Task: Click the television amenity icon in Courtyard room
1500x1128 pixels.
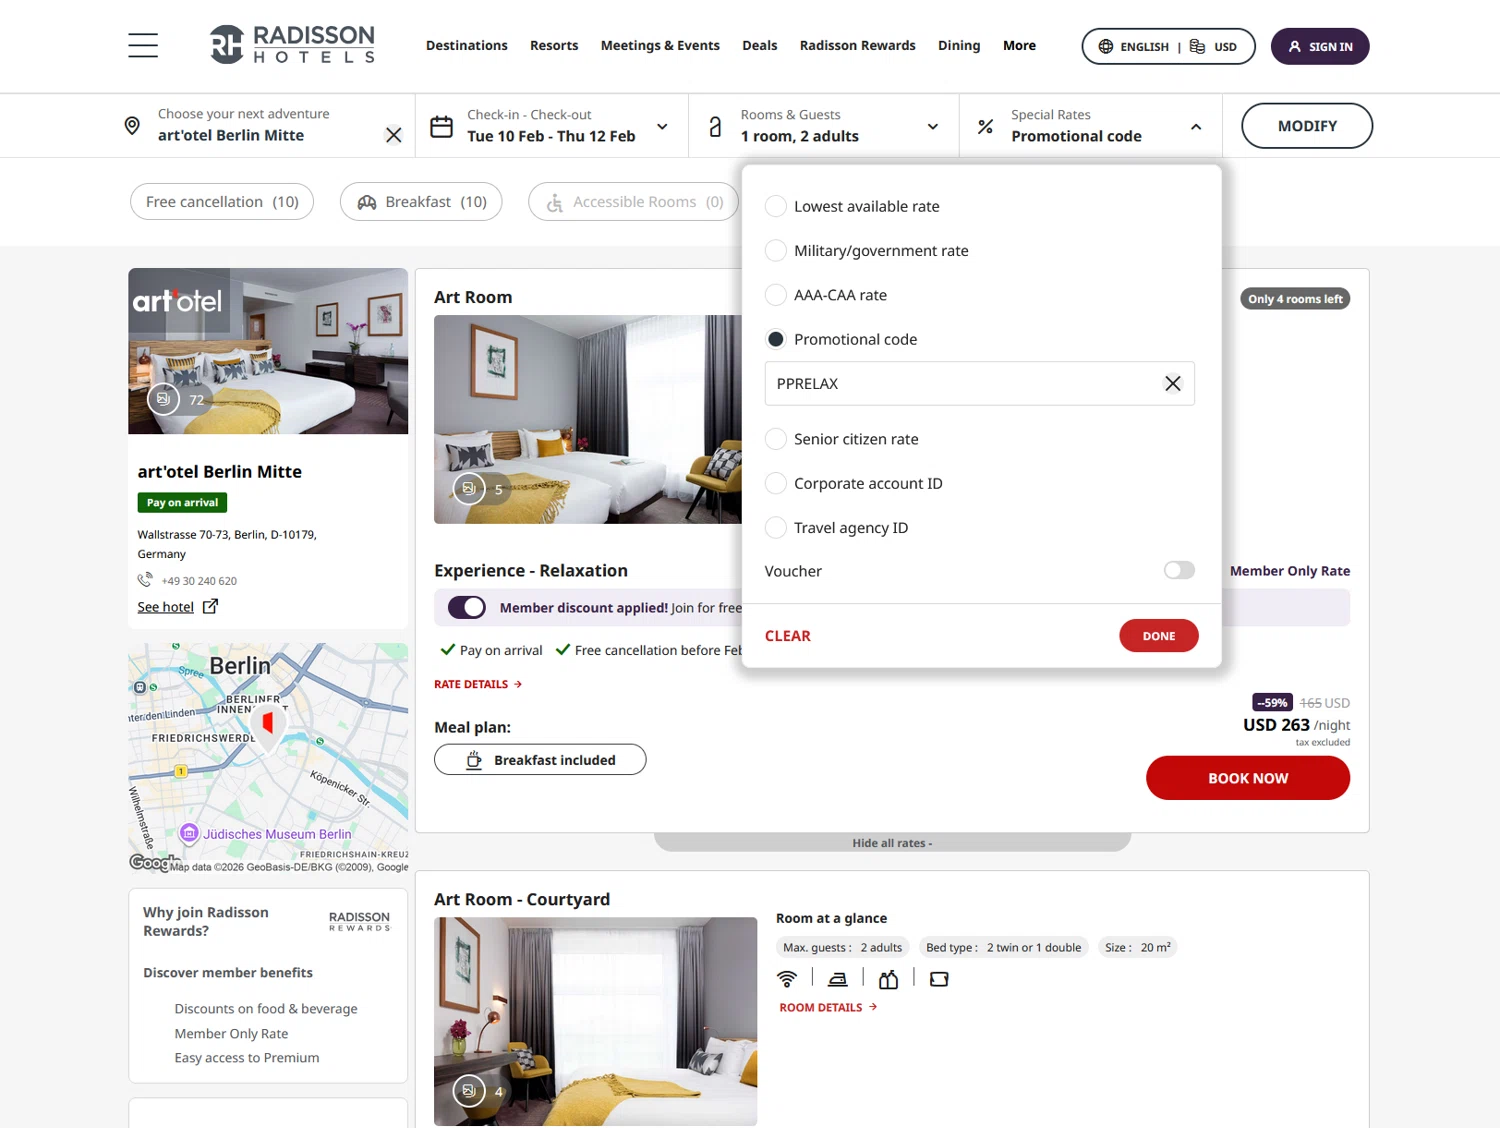Action: 939,979
